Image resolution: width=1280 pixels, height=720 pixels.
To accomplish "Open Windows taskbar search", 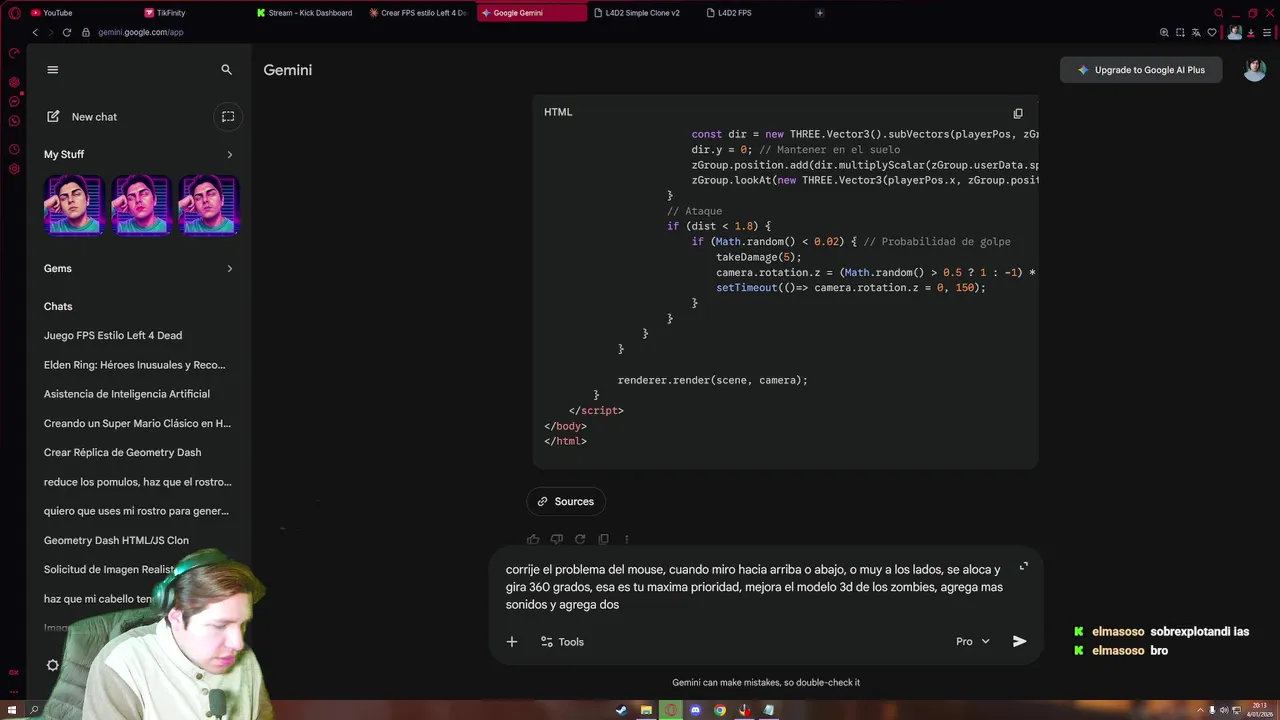I will pyautogui.click(x=34, y=710).
